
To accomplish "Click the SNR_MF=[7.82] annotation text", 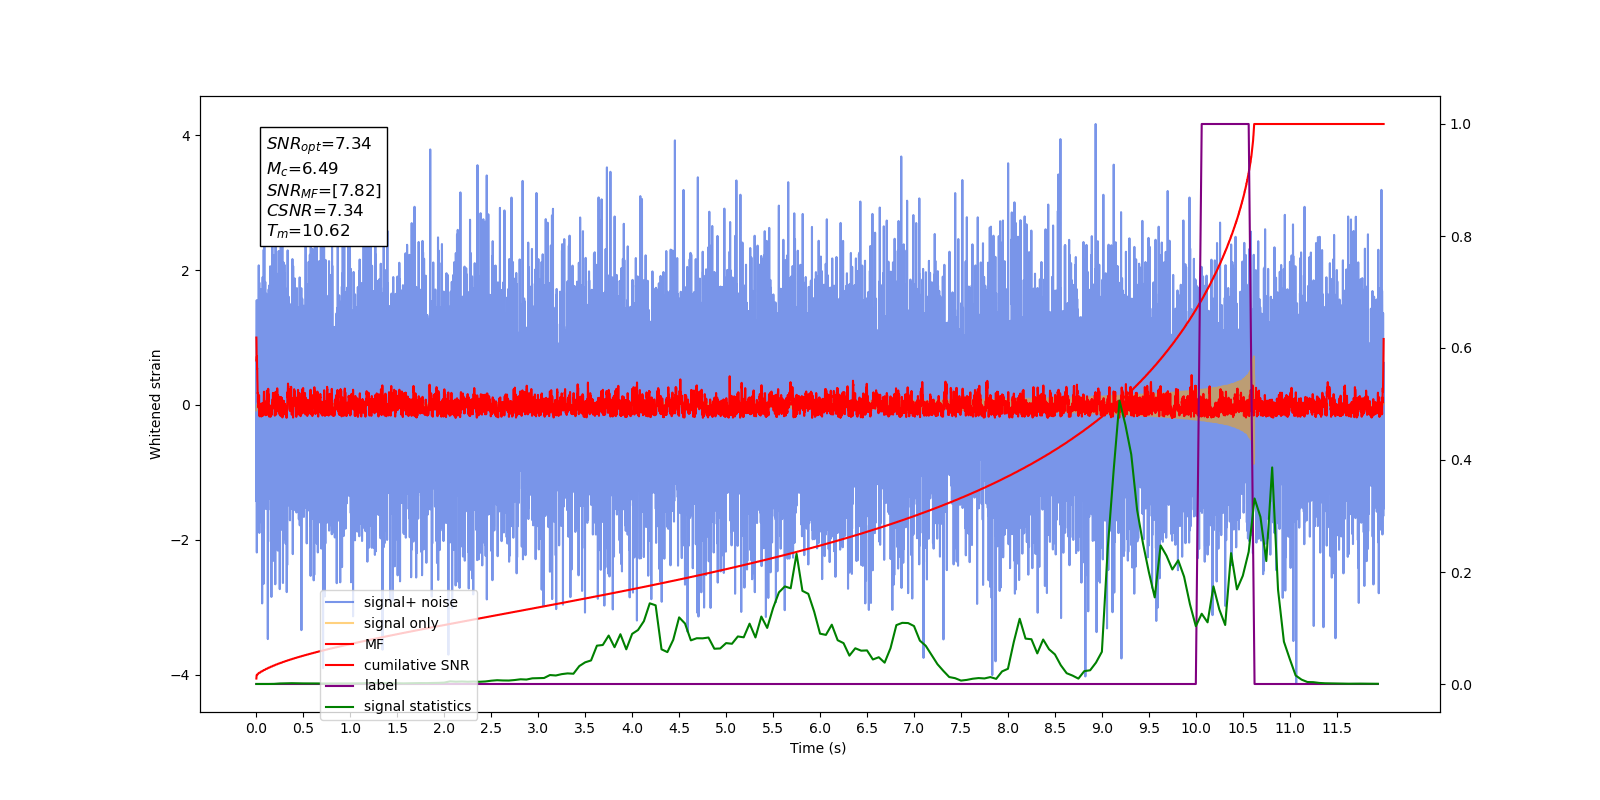I will 324,190.
